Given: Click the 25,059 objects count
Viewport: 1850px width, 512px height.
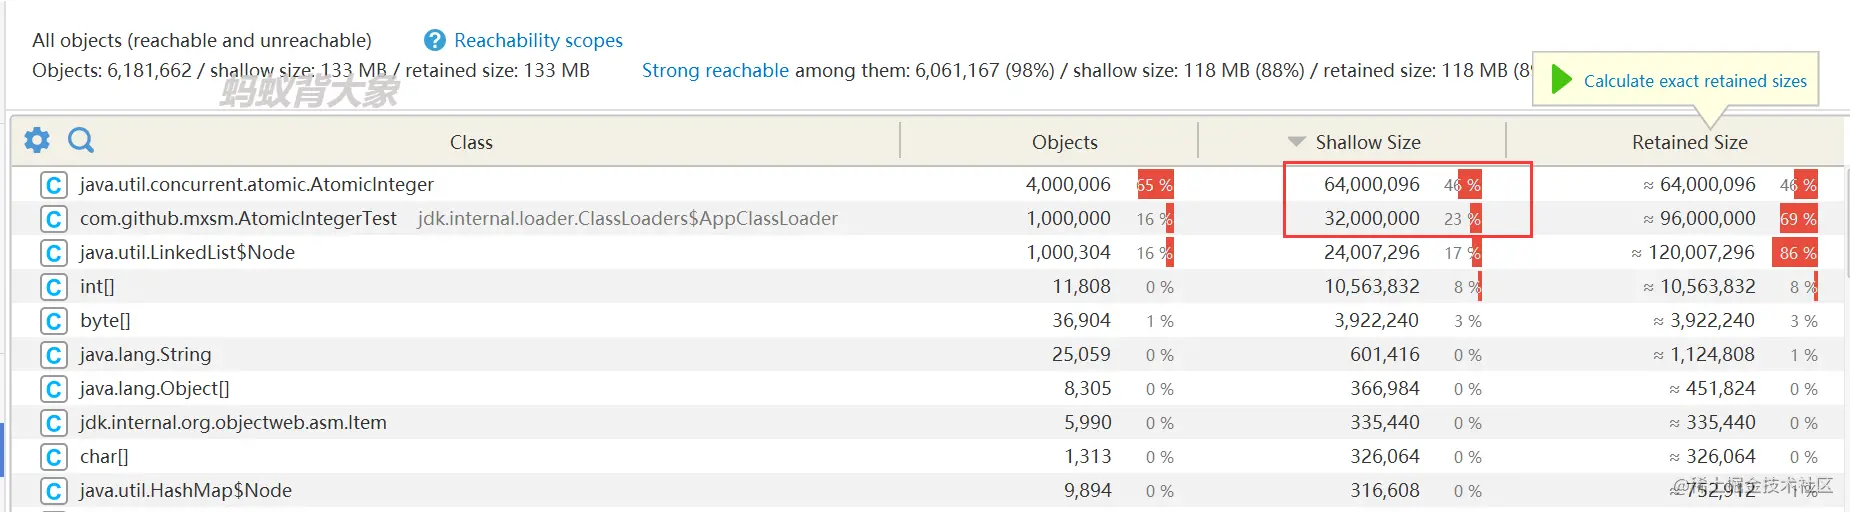Looking at the screenshot, I should point(1081,355).
